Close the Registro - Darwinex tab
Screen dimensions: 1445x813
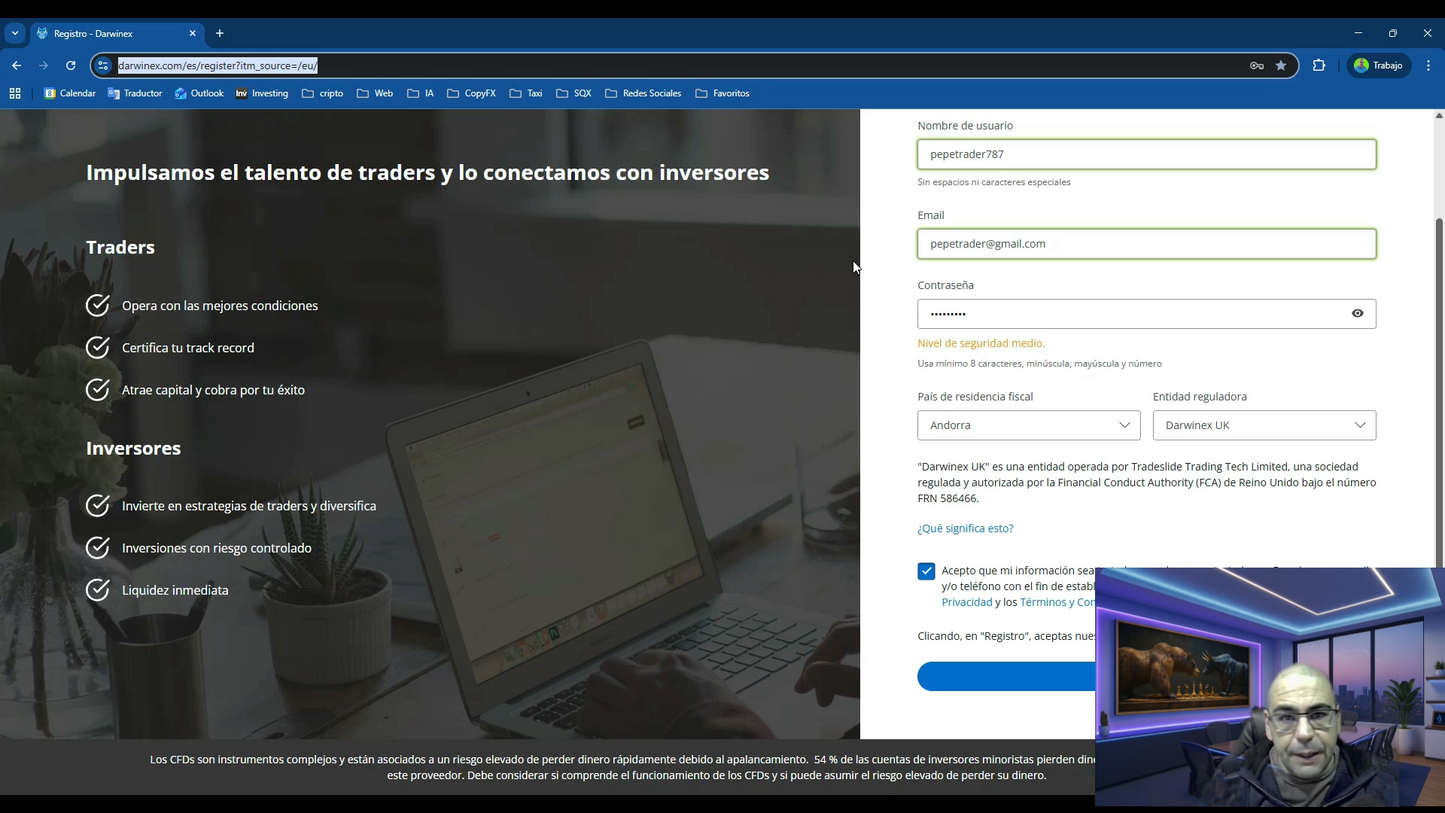coord(193,33)
